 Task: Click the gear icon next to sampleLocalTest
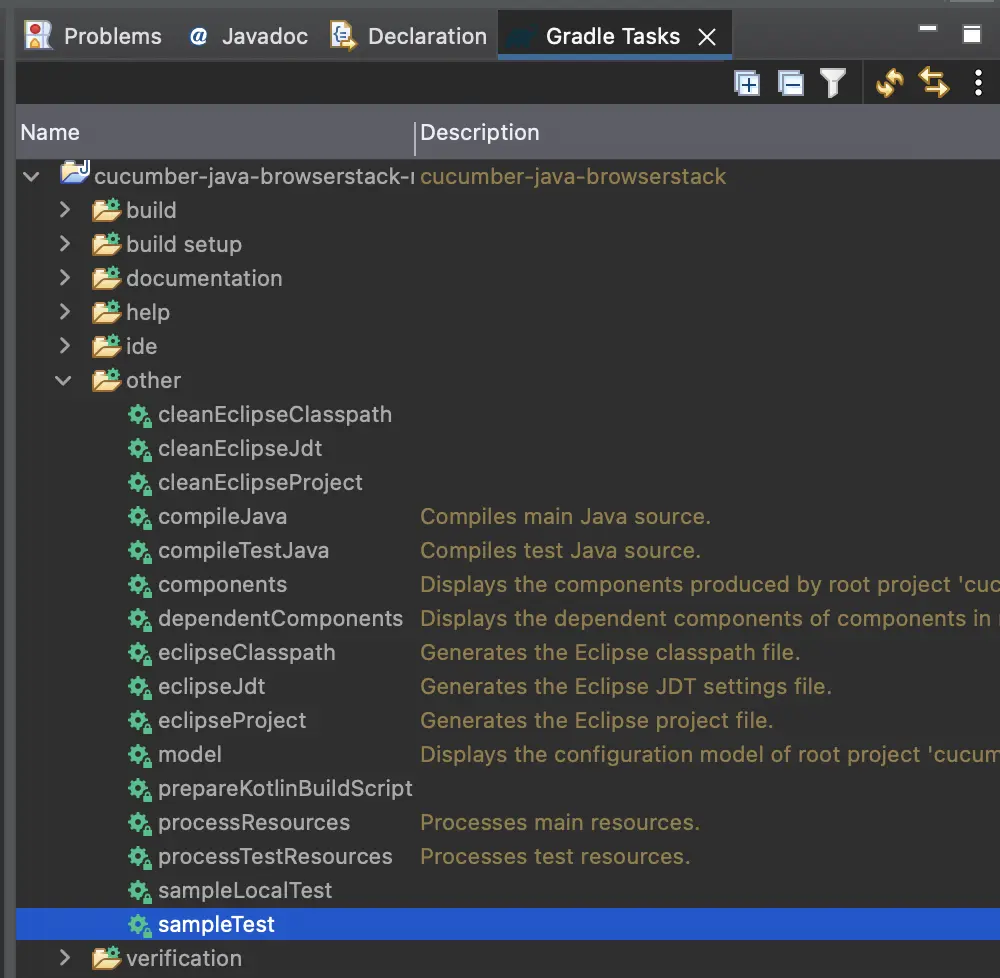tap(139, 891)
